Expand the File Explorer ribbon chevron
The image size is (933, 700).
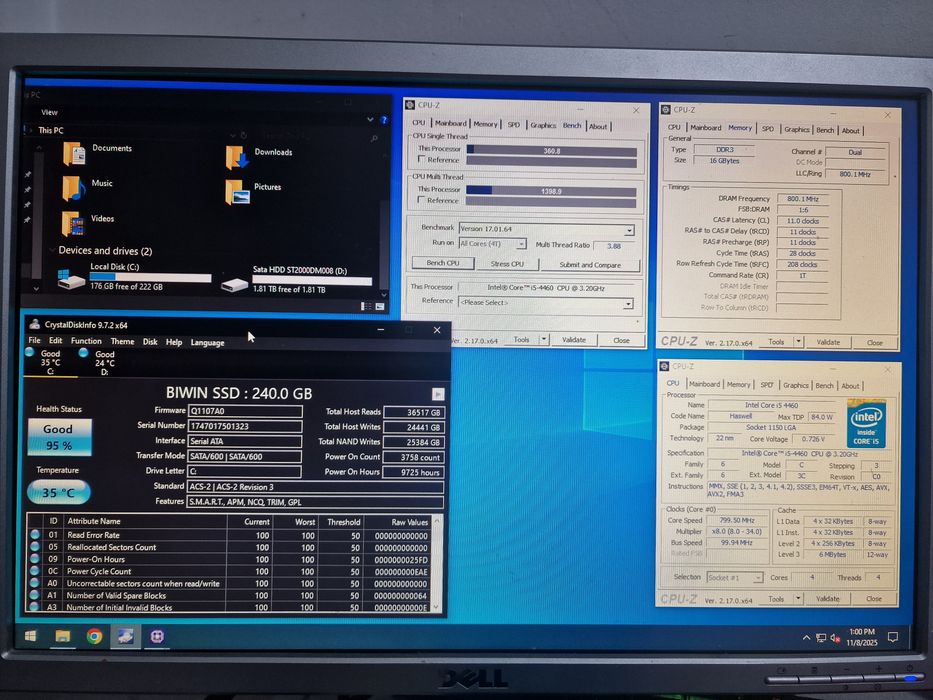pyautogui.click(x=370, y=120)
